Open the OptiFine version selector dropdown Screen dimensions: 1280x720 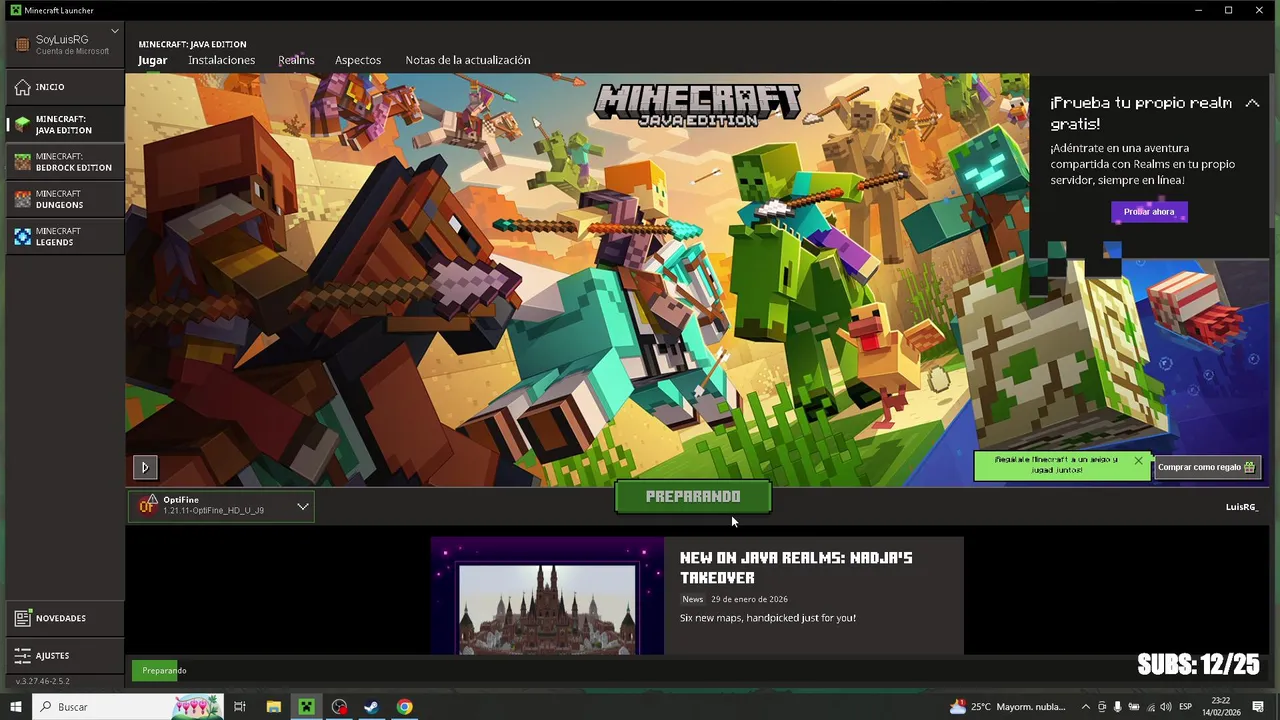coord(302,507)
